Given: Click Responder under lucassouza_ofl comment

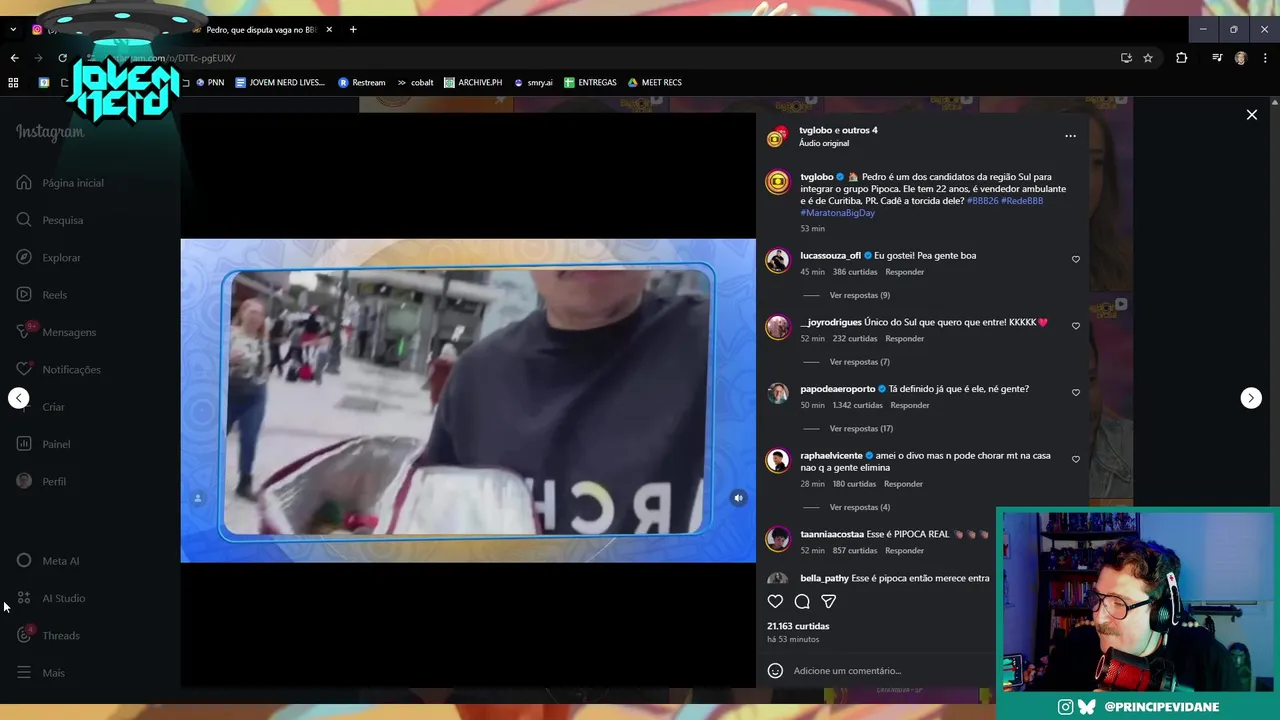Looking at the screenshot, I should 904,272.
